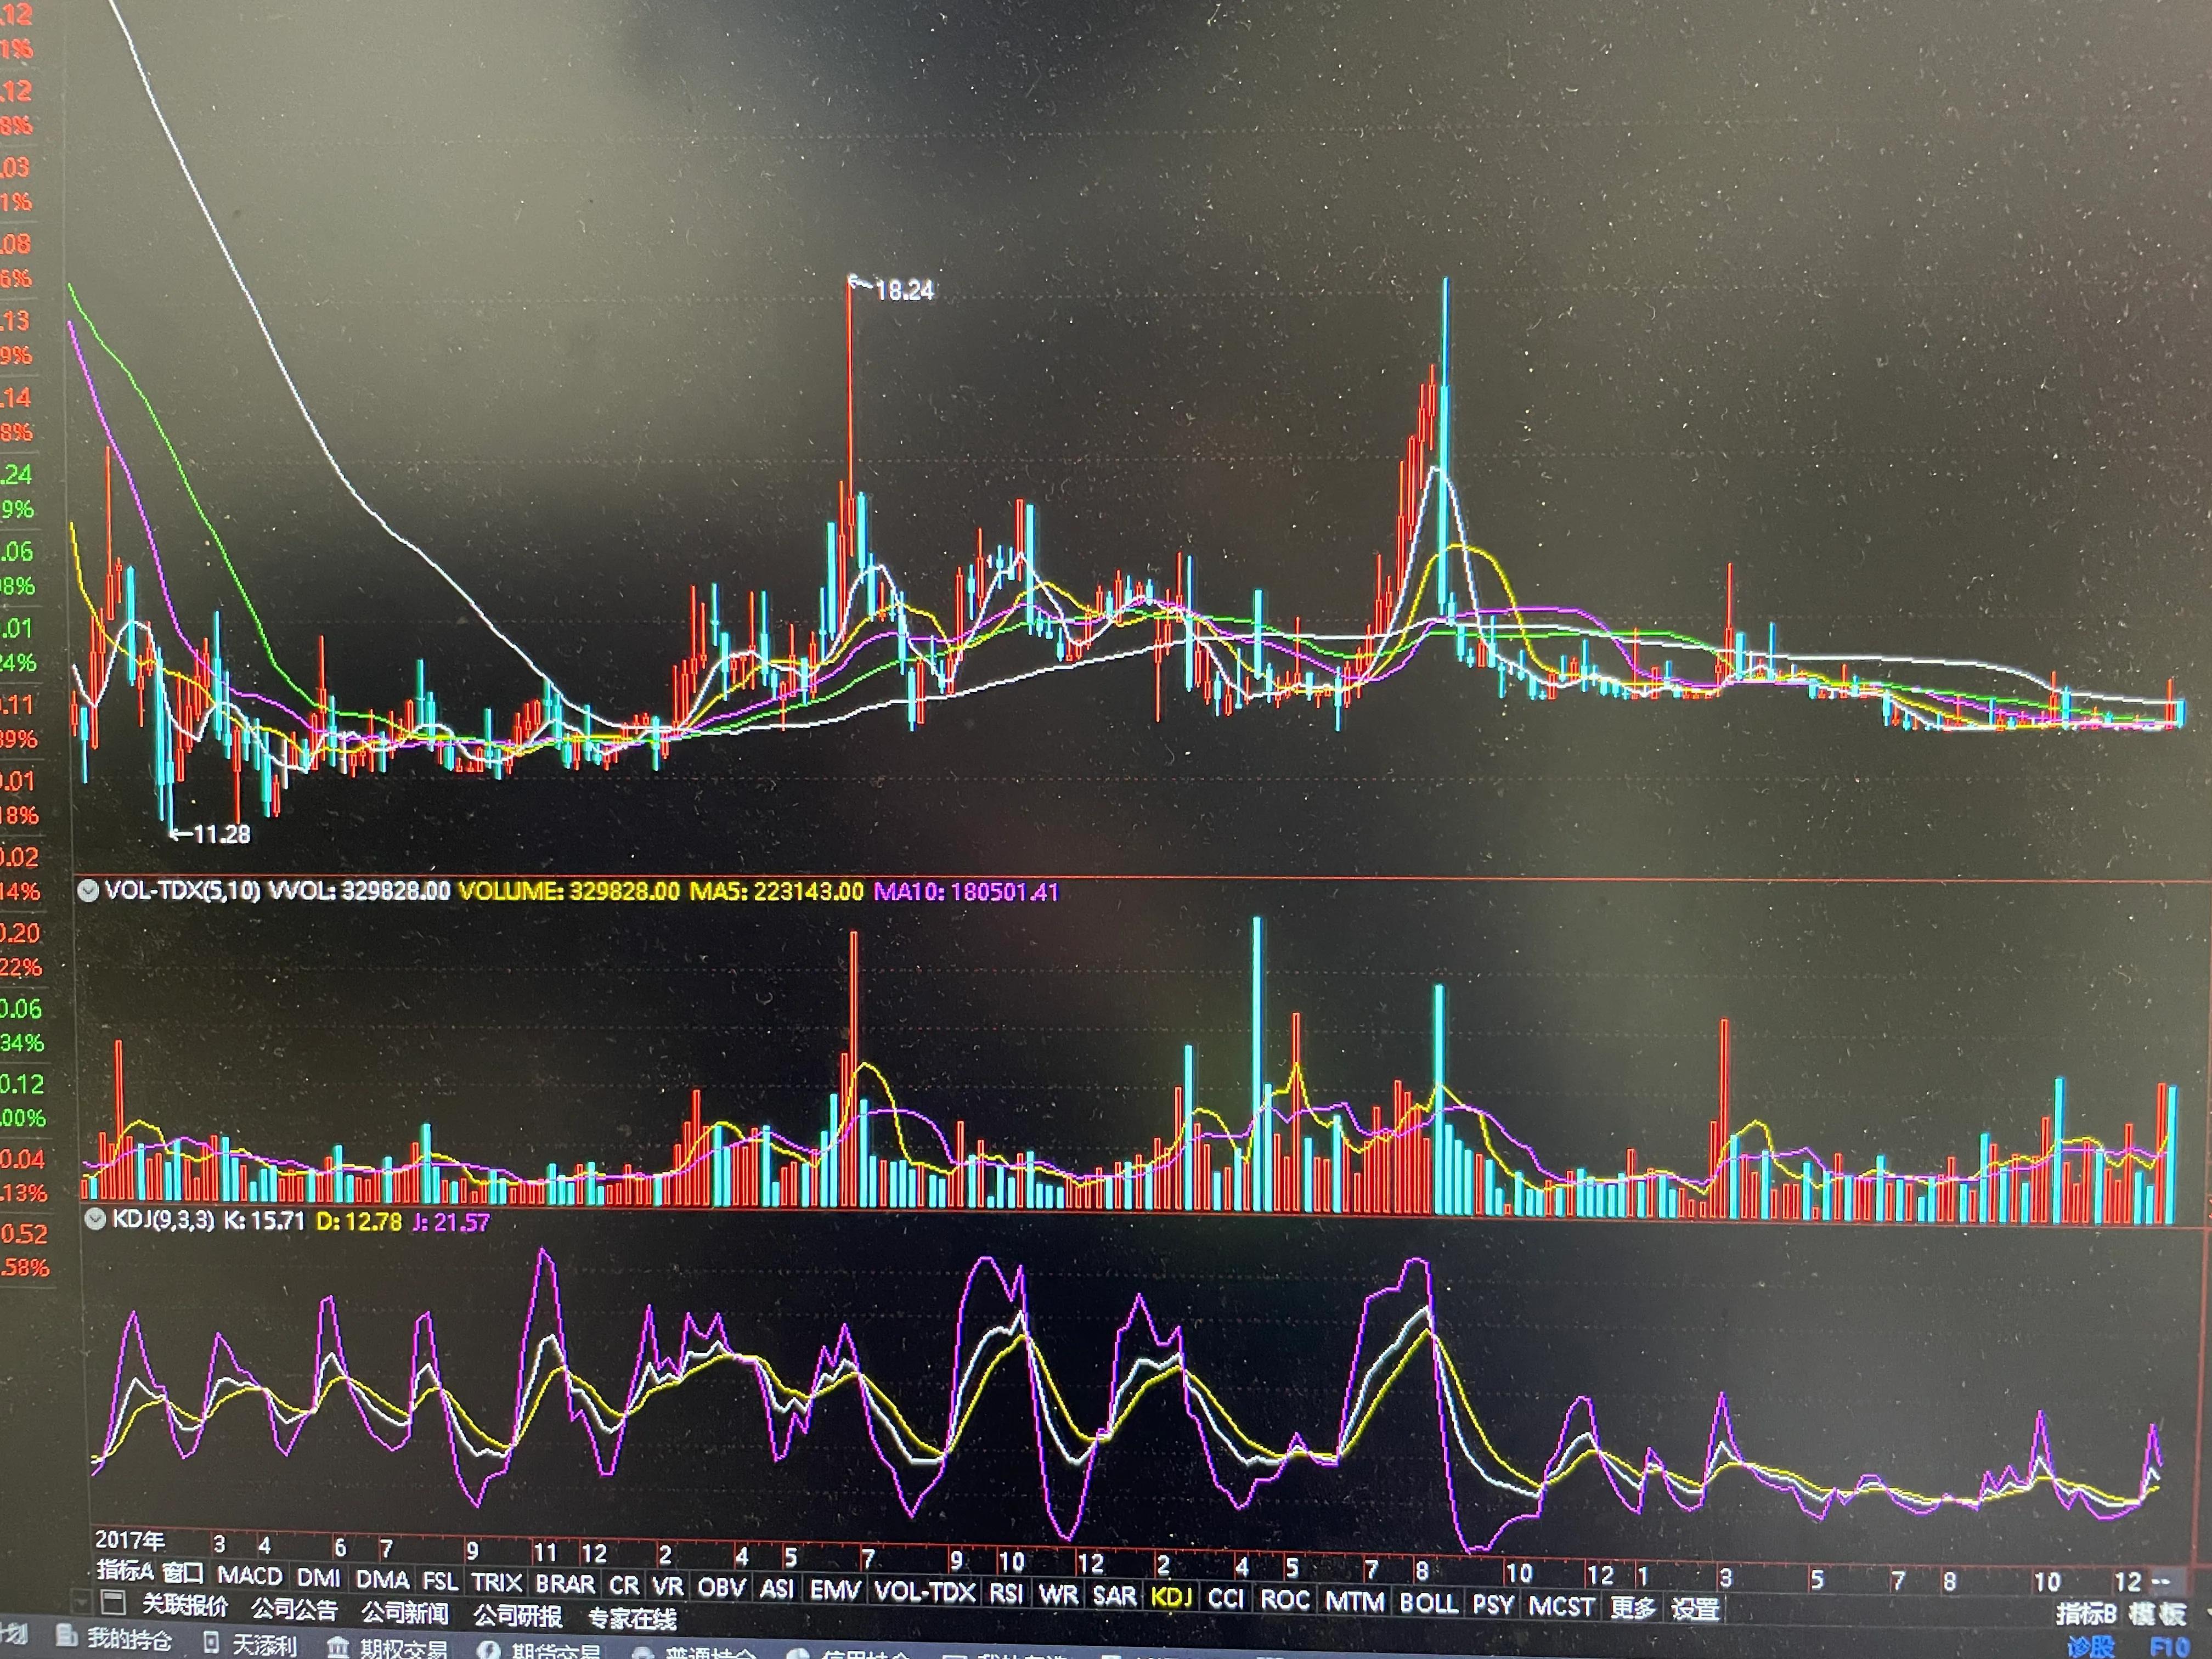
Task: Switch to the ASI indicator
Action: point(777,1588)
